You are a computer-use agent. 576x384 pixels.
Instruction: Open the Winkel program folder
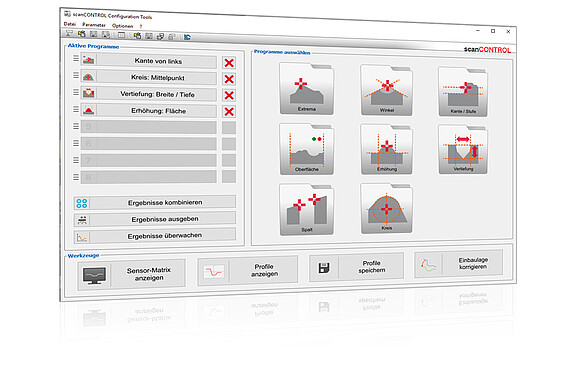tap(386, 90)
